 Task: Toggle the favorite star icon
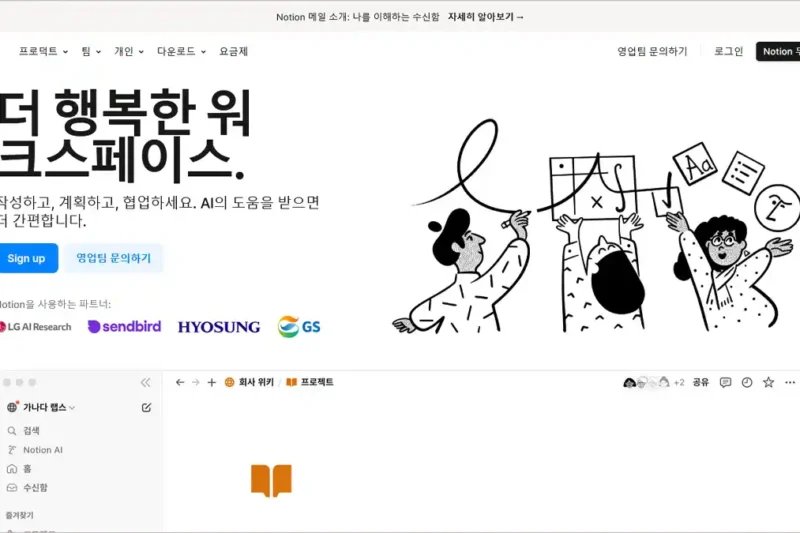click(x=768, y=382)
